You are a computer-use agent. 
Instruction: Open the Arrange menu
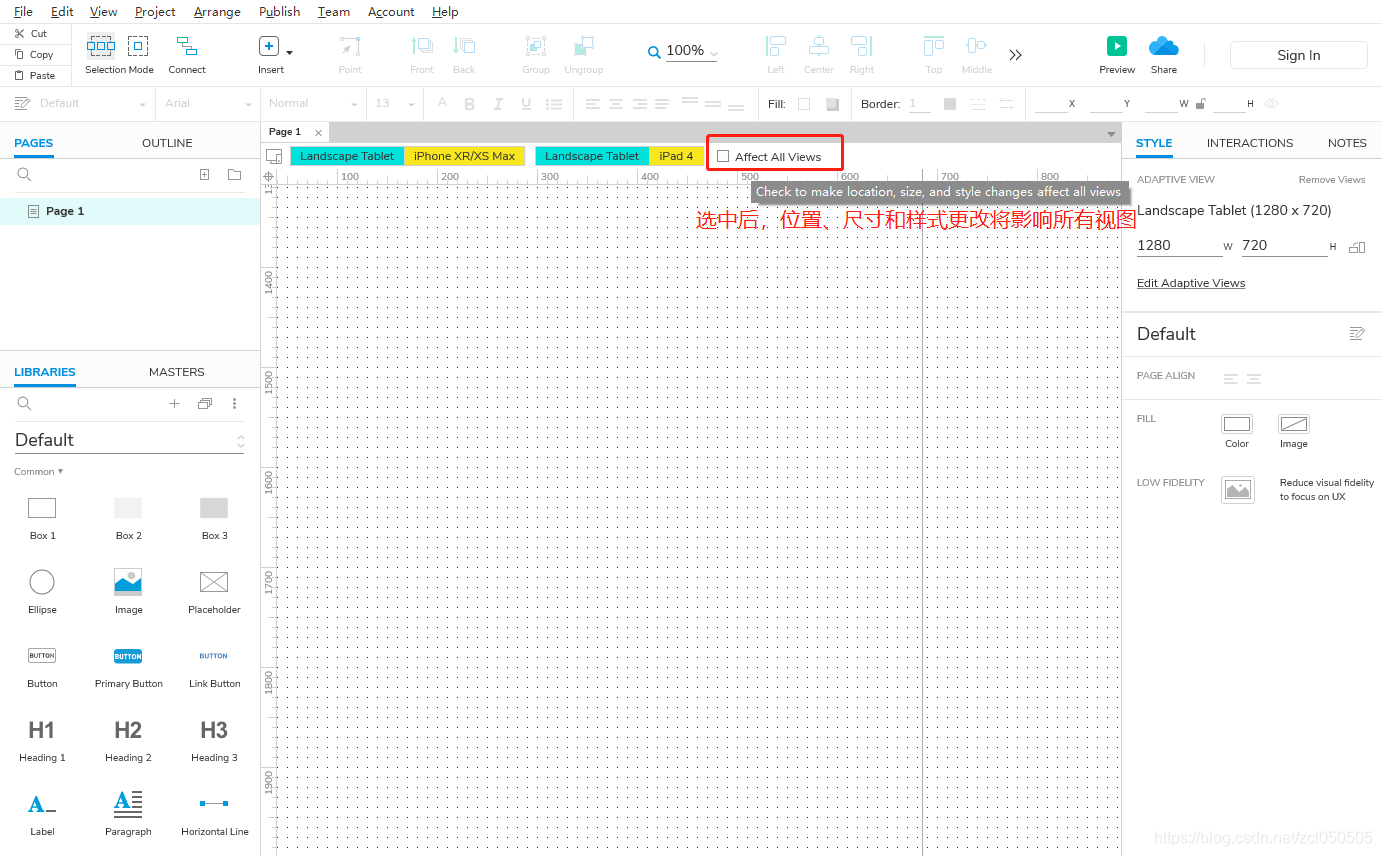coord(217,12)
